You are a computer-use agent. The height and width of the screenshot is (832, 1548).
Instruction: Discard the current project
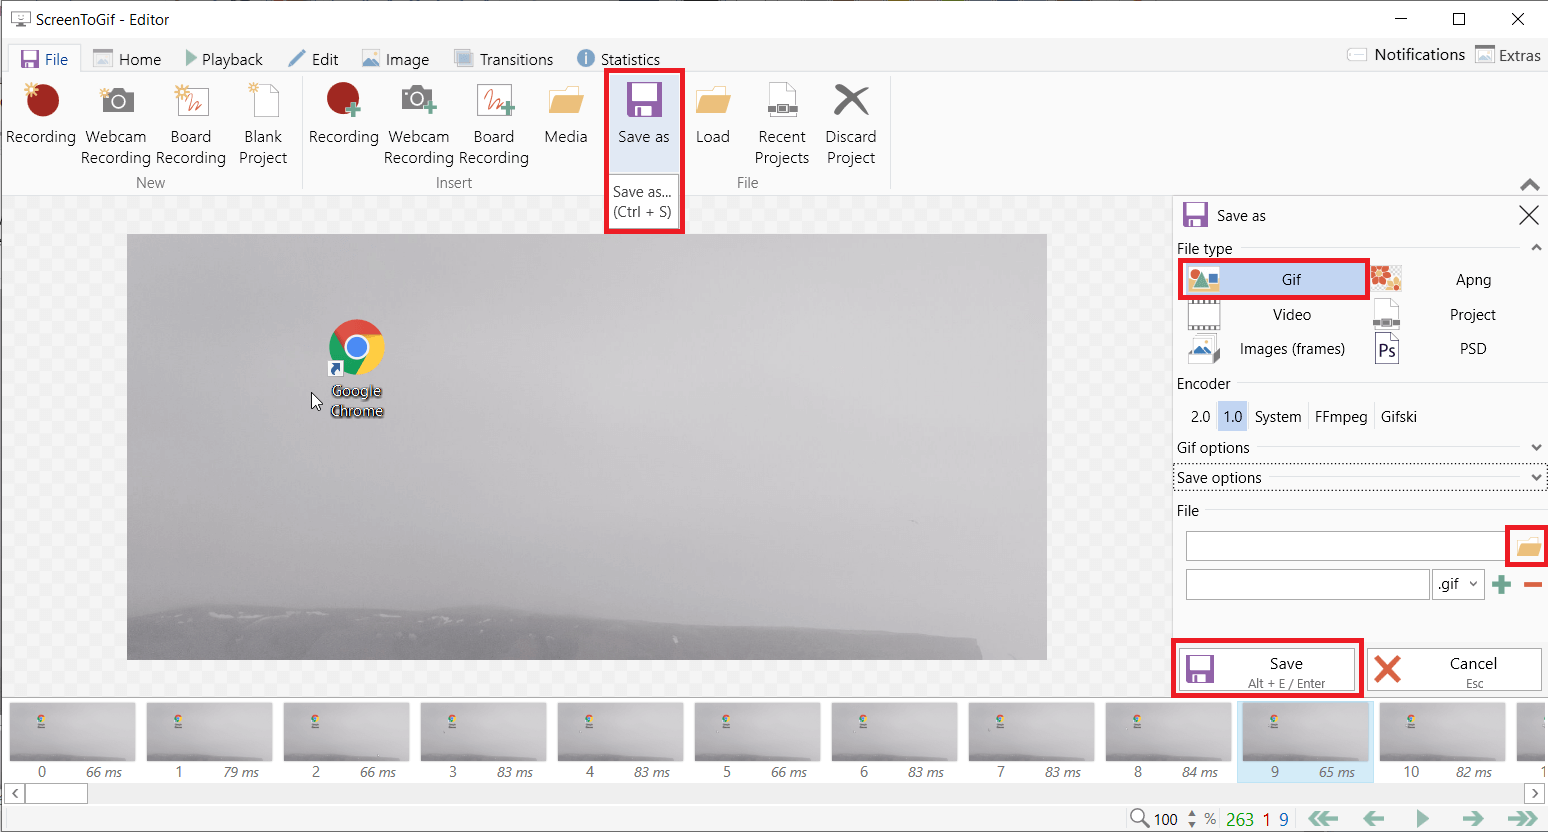tap(850, 101)
